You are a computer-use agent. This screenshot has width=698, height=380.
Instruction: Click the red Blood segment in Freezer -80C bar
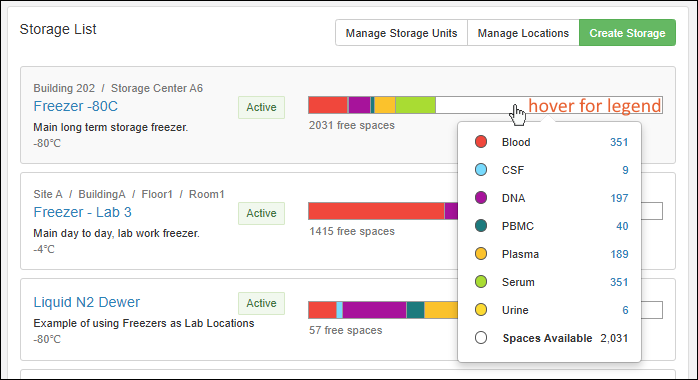tap(328, 105)
